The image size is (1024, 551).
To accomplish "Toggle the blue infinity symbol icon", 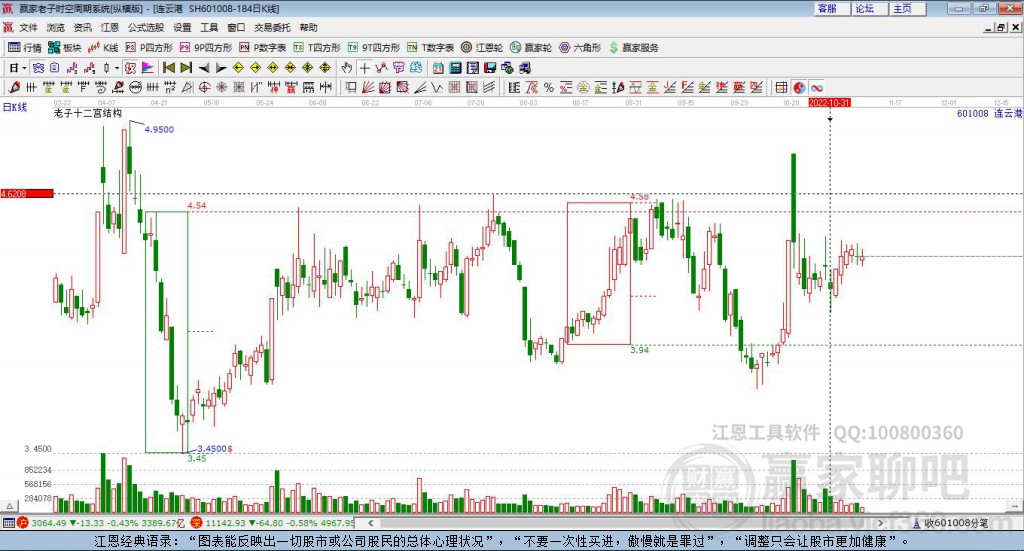I will point(816,87).
